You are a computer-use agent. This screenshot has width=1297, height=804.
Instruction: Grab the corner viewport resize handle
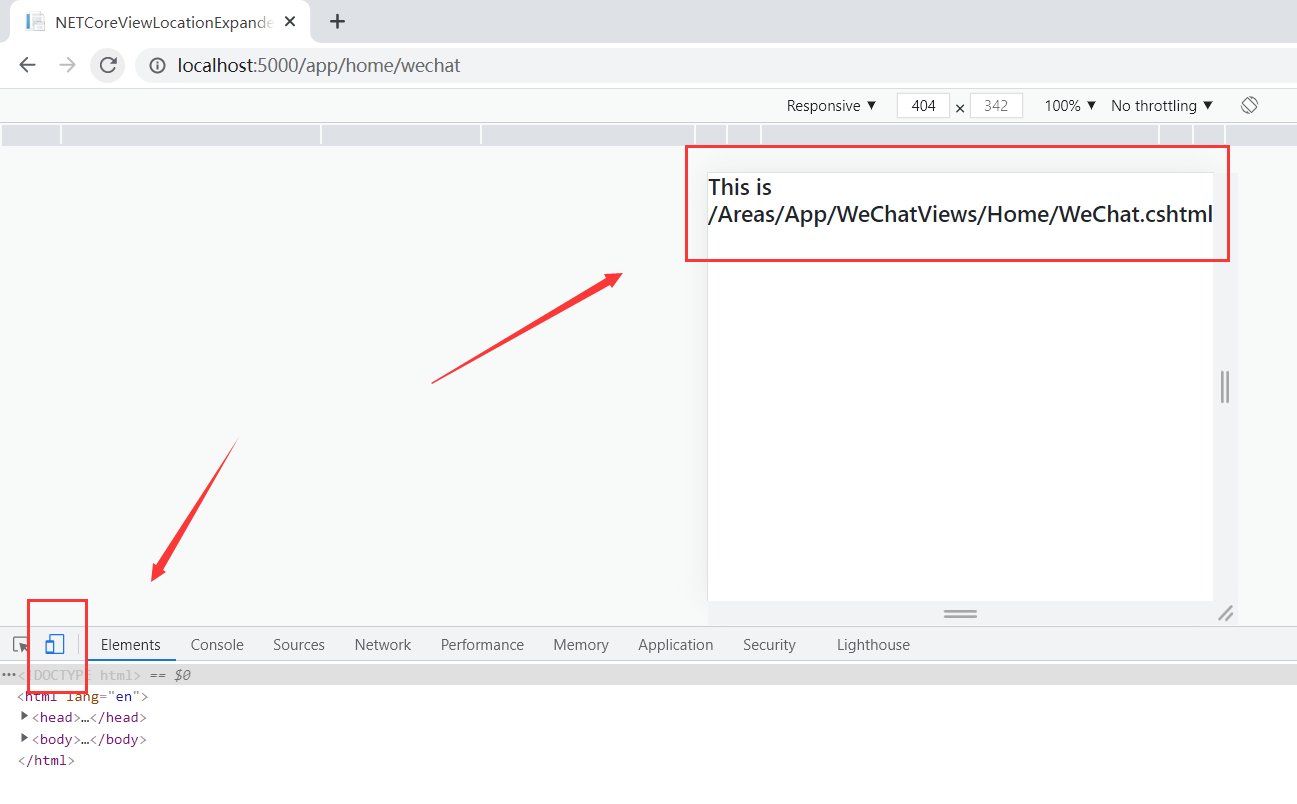pyautogui.click(x=1225, y=613)
